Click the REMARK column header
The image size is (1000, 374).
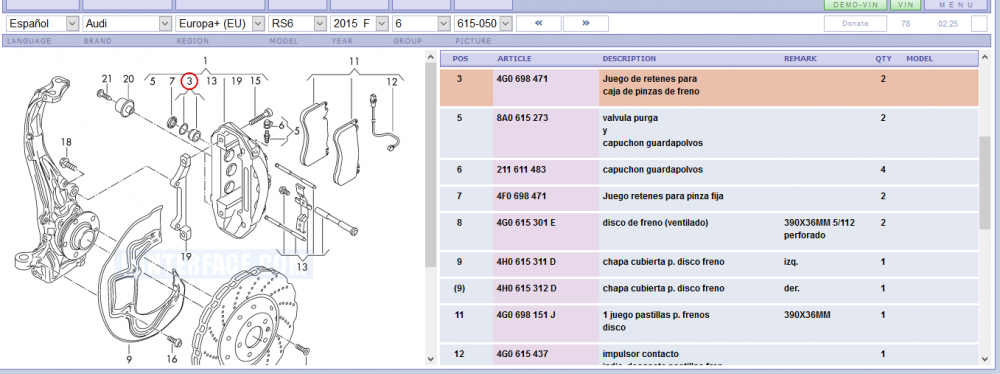point(800,59)
